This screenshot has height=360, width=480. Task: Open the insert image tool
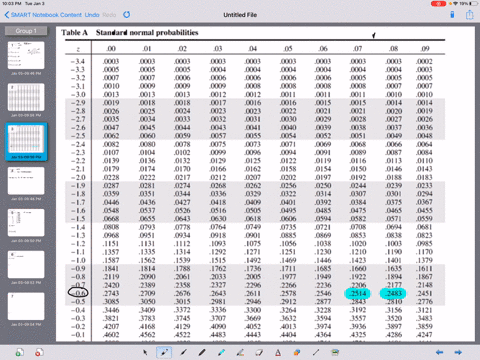(x=335, y=352)
